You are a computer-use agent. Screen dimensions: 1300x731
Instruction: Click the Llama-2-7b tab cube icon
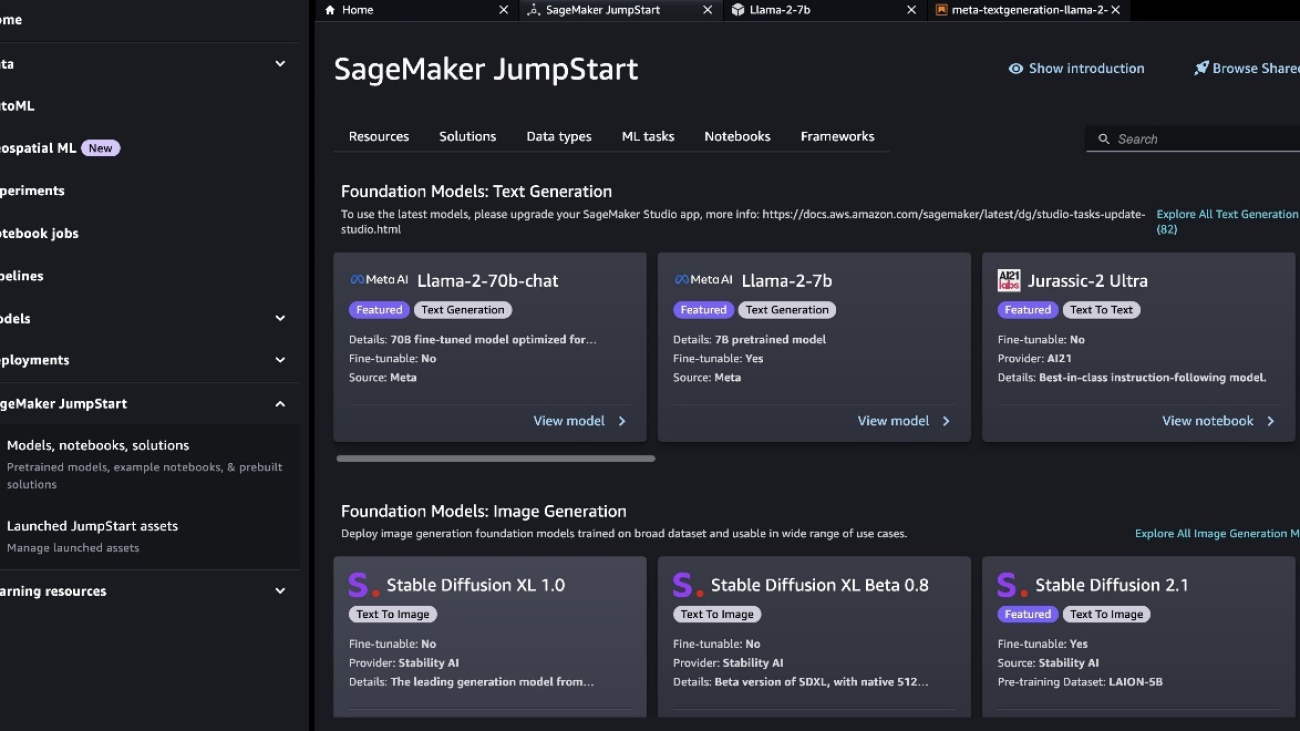pyautogui.click(x=738, y=10)
